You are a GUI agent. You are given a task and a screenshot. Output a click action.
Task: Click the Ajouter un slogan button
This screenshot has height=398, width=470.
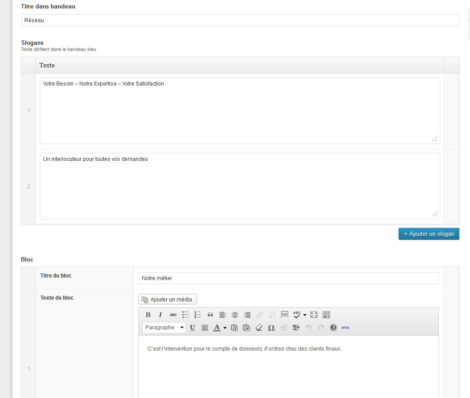click(x=429, y=234)
